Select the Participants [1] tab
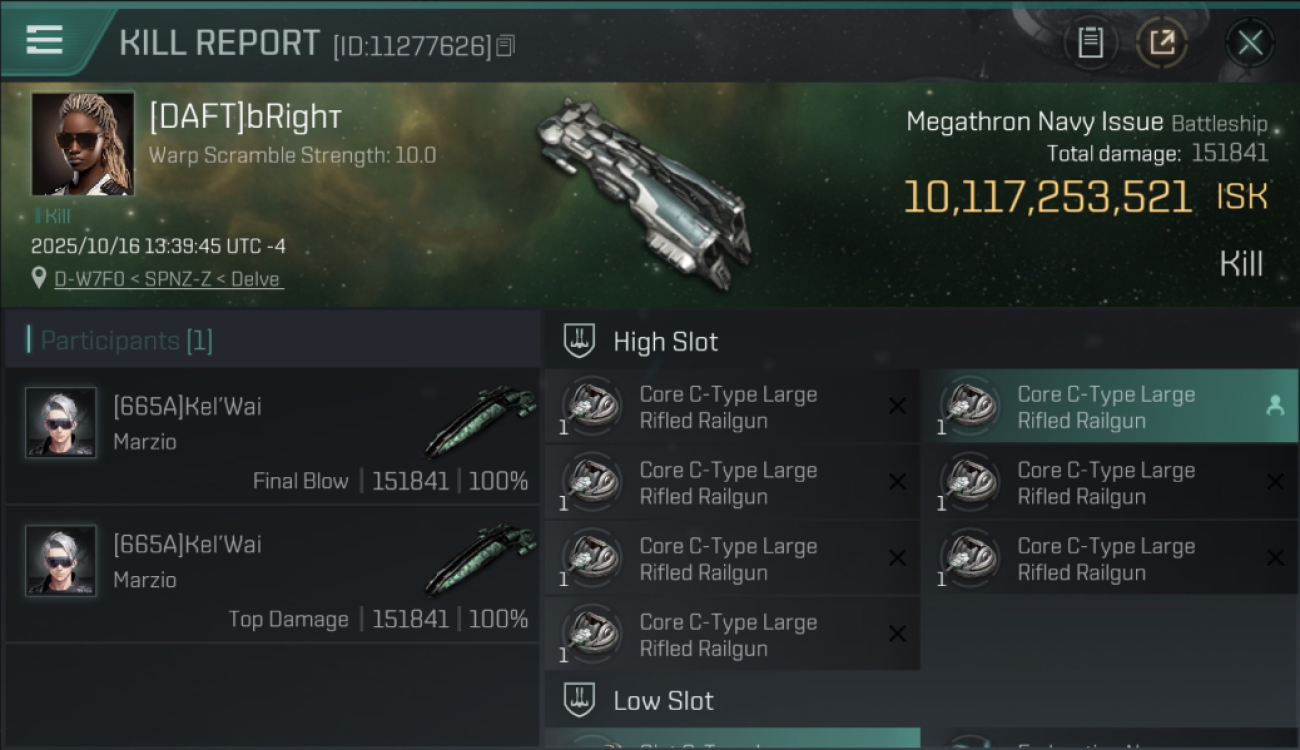 coord(126,341)
